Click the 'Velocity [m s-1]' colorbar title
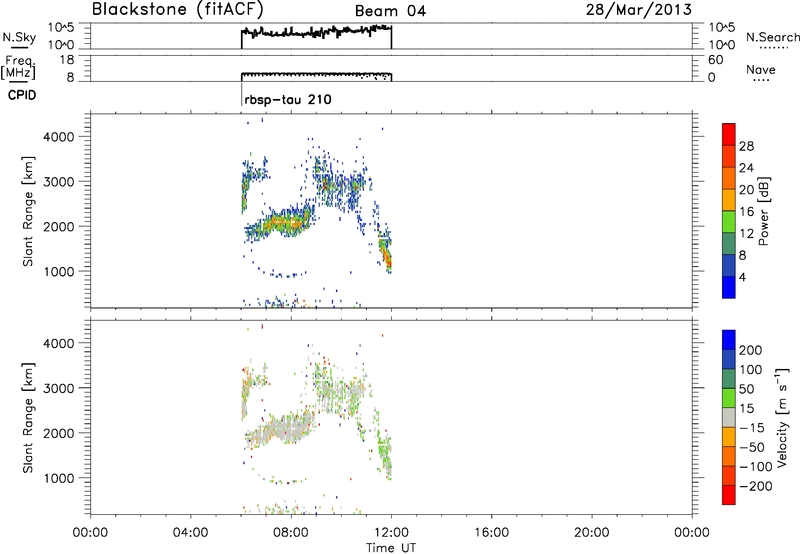This screenshot has width=800, height=554. pyautogui.click(x=782, y=417)
